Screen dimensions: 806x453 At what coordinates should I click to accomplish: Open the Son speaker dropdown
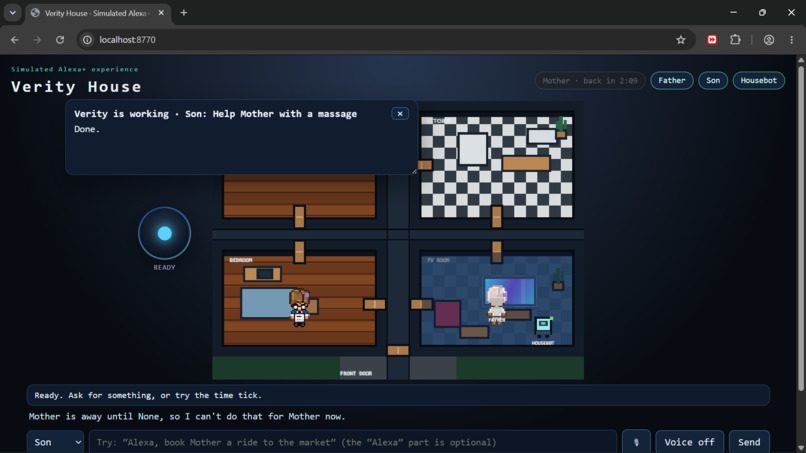(x=56, y=442)
